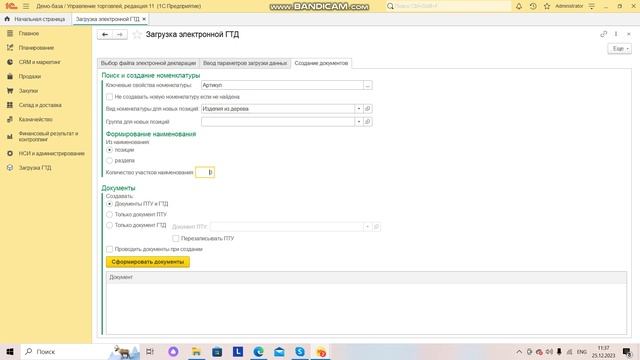Image resolution: width=640 pixels, height=360 pixels.
Task: Open the Еще dropdown button
Action: coord(620,49)
